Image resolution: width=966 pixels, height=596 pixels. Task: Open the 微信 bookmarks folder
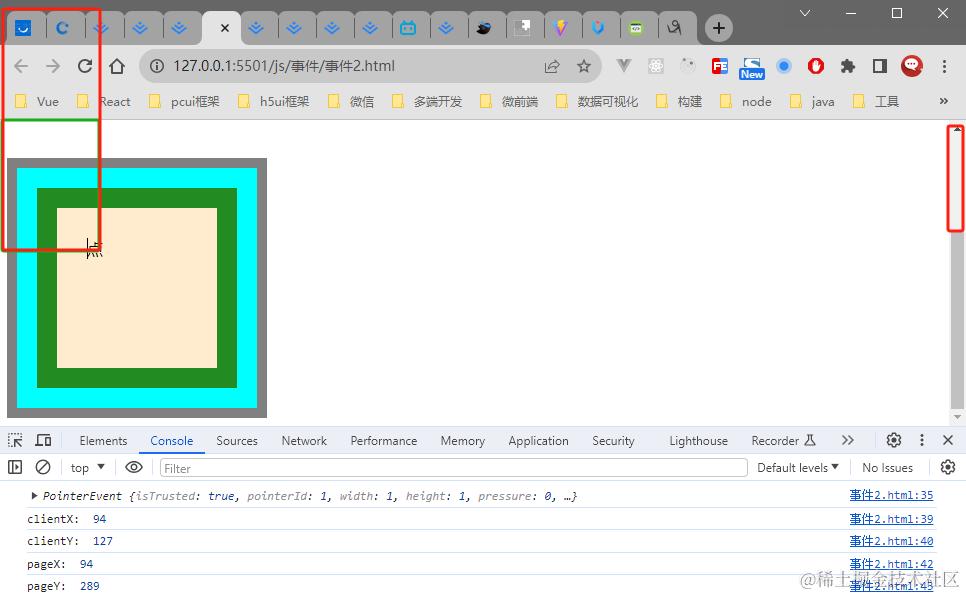[351, 101]
